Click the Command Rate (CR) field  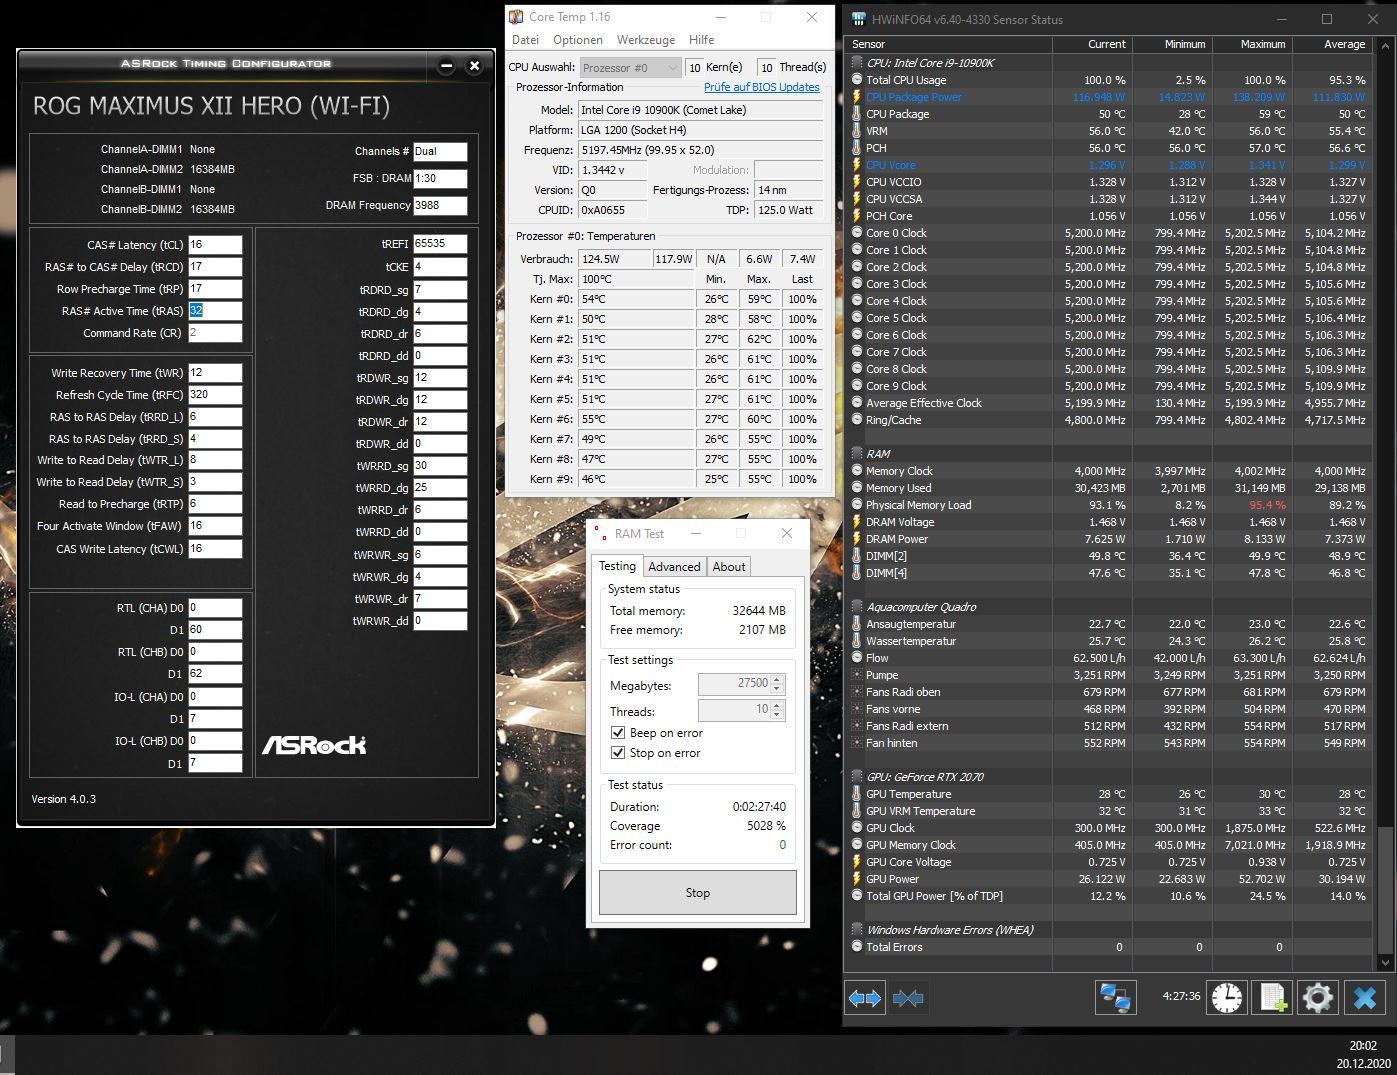[x=215, y=333]
